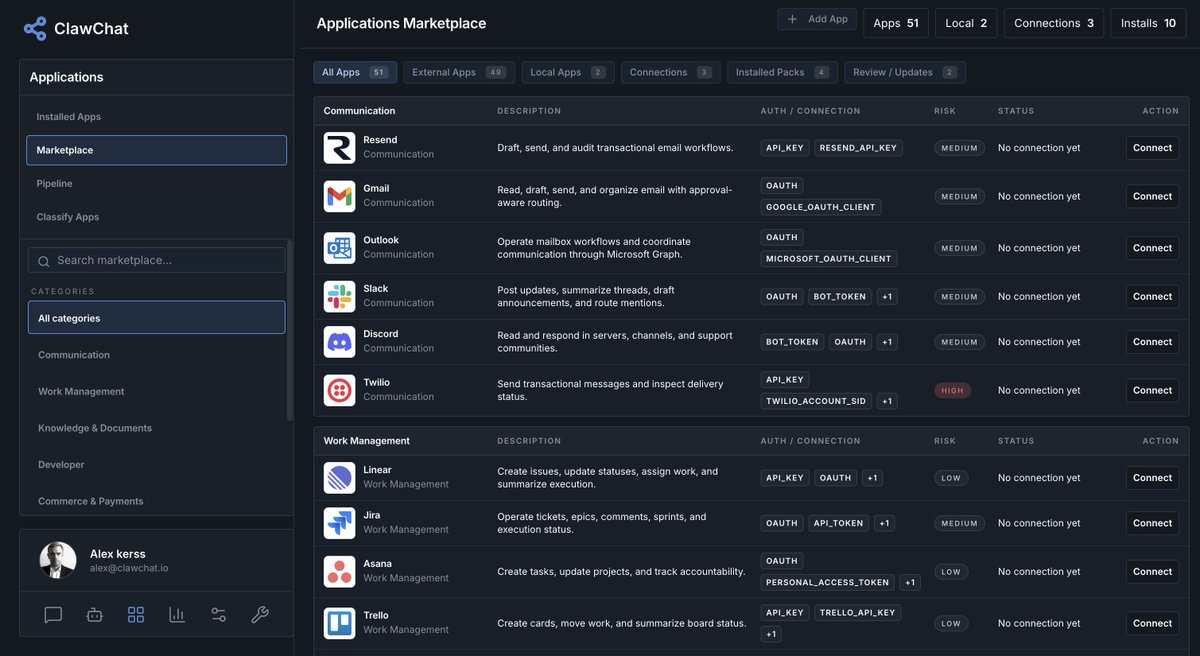Screen dimensions: 1200x656
Task: Connect the Trello app
Action: point(1152,623)
